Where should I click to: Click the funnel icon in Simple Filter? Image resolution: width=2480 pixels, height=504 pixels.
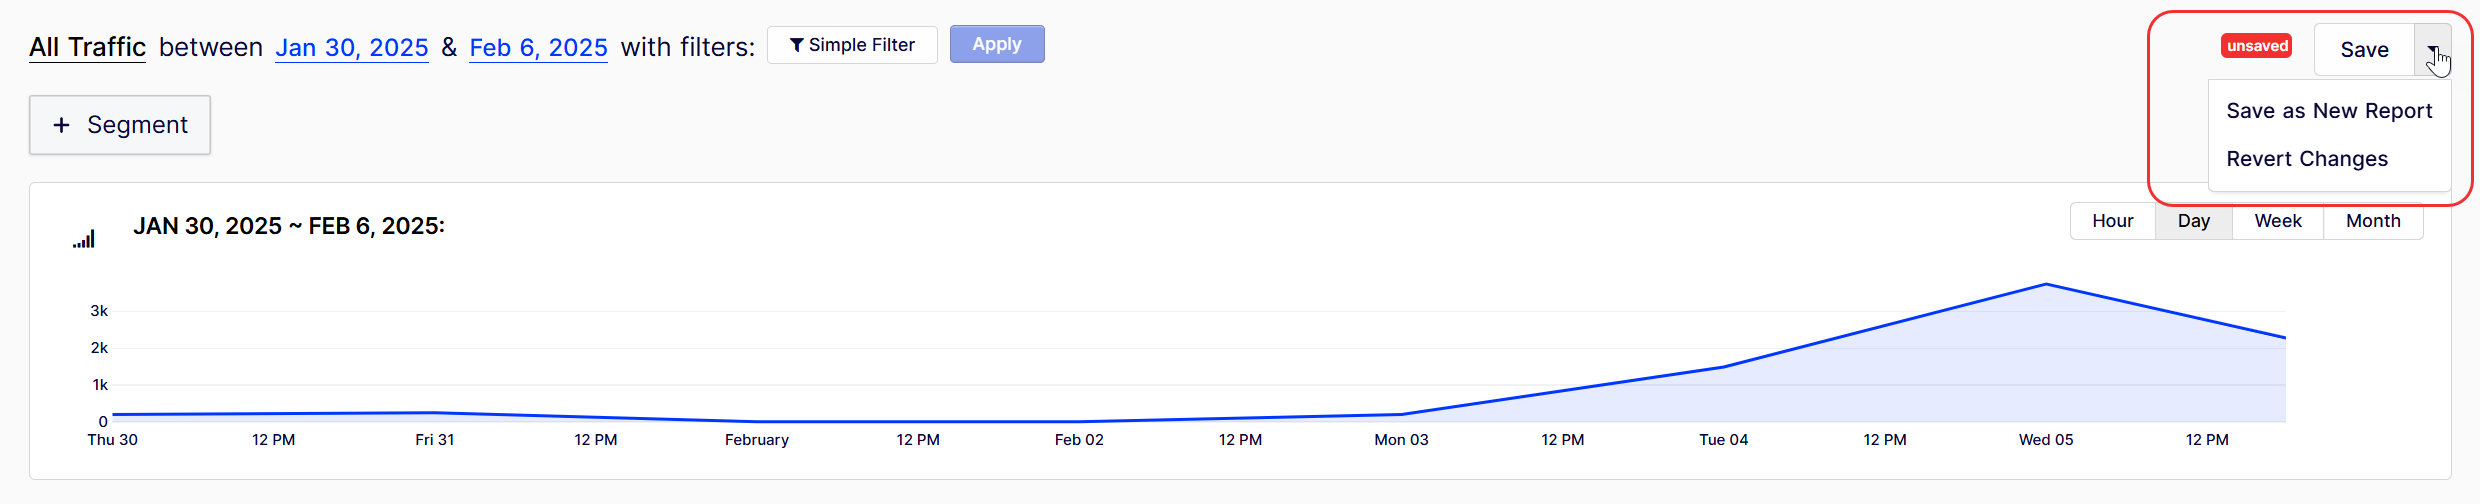point(796,45)
